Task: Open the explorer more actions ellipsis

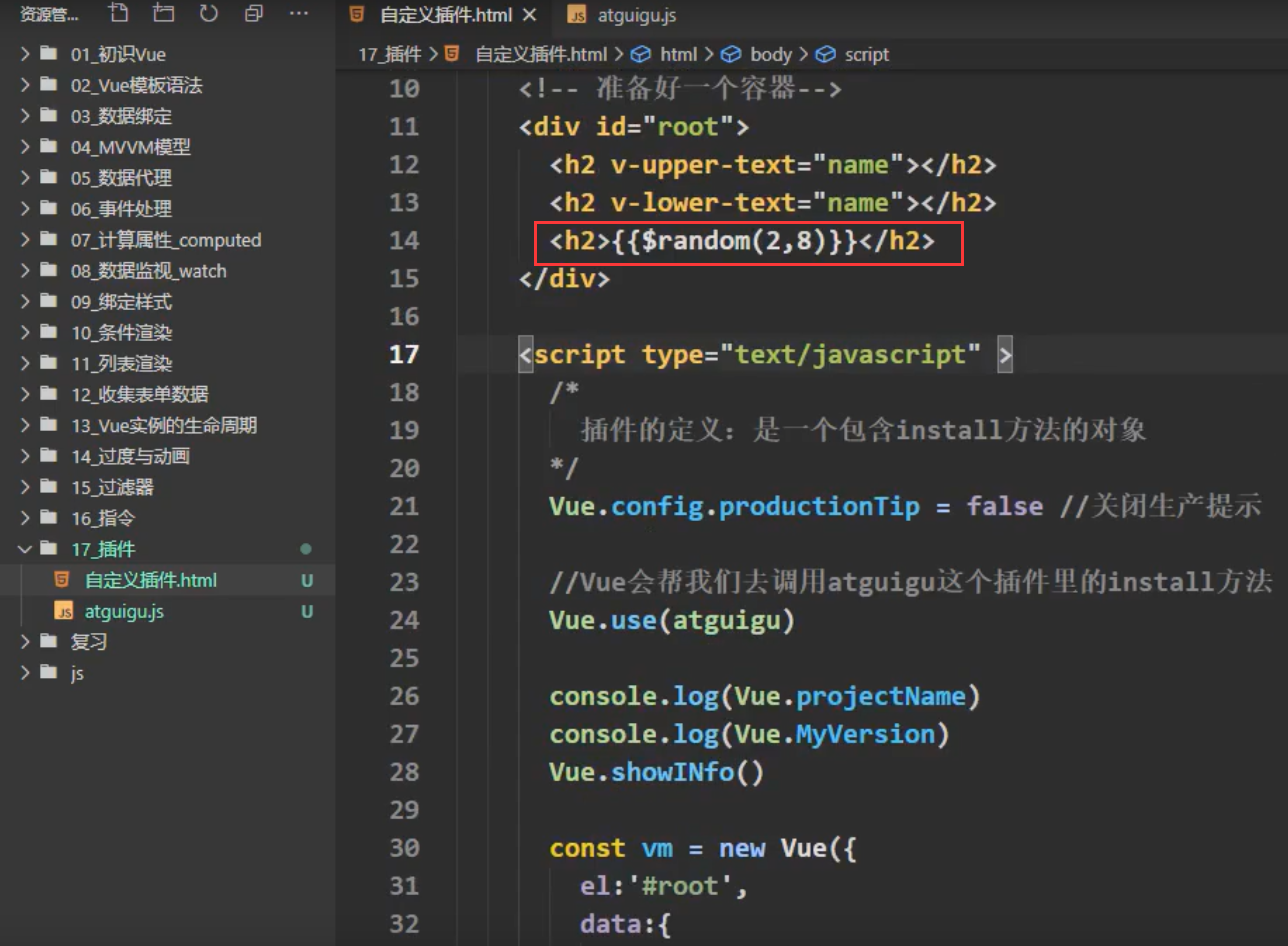Action: pos(298,14)
